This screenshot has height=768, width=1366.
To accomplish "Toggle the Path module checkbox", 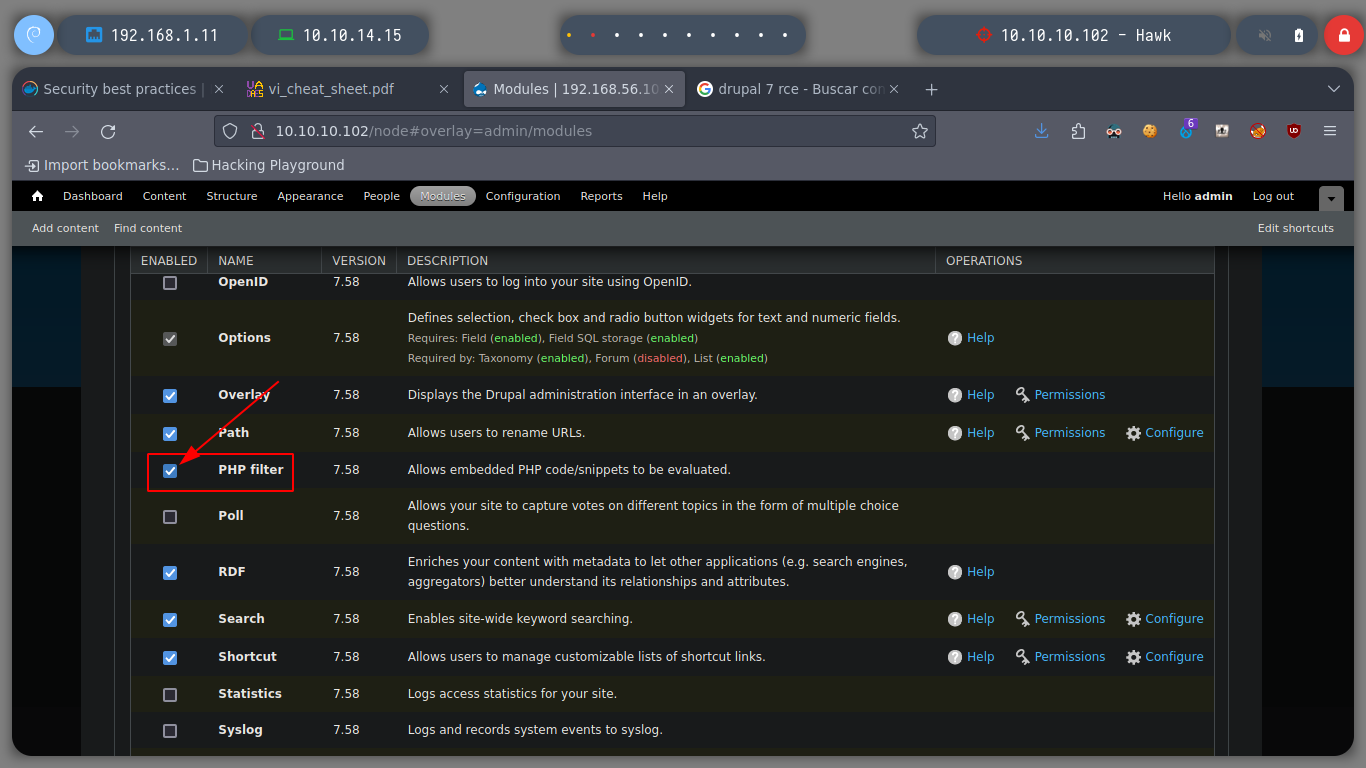I will coord(170,434).
